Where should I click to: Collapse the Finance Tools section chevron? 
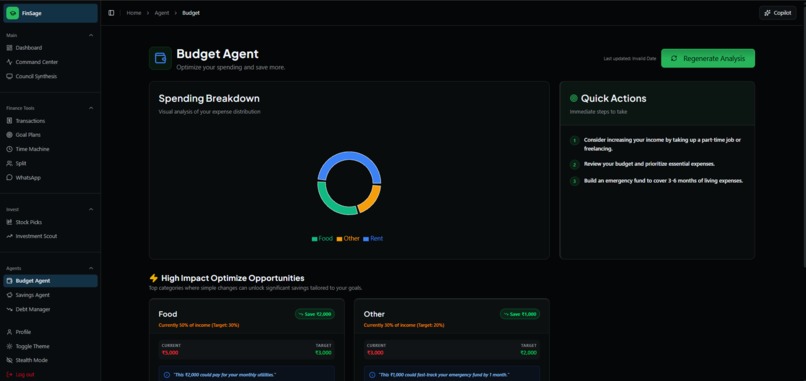(91, 108)
